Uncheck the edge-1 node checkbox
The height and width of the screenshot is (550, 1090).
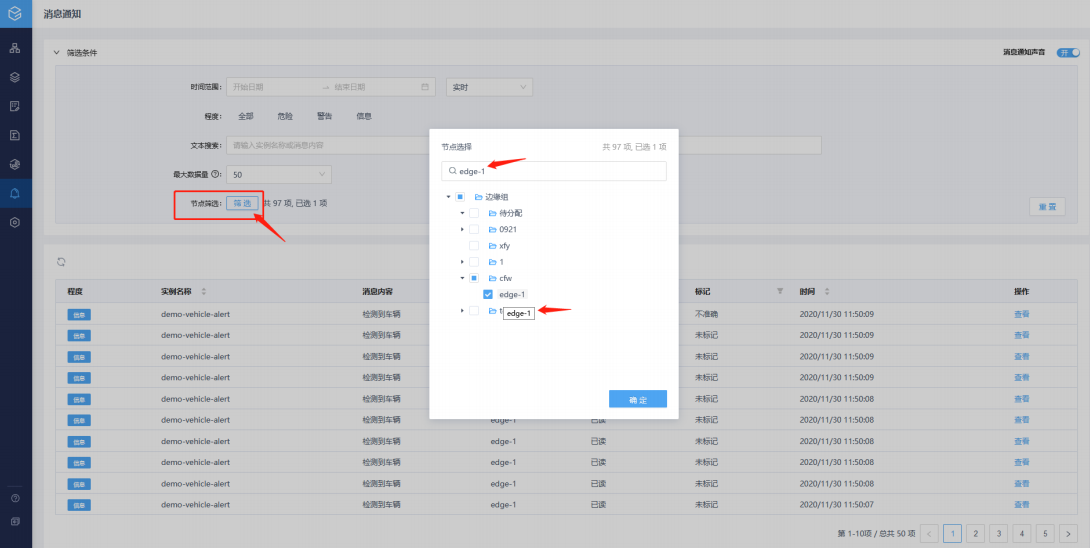pos(488,295)
